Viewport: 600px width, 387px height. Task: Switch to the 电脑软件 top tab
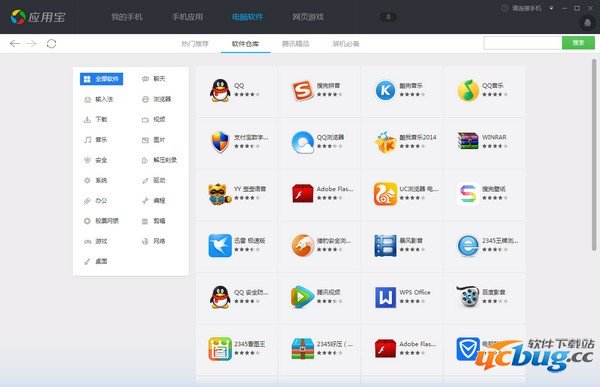247,17
